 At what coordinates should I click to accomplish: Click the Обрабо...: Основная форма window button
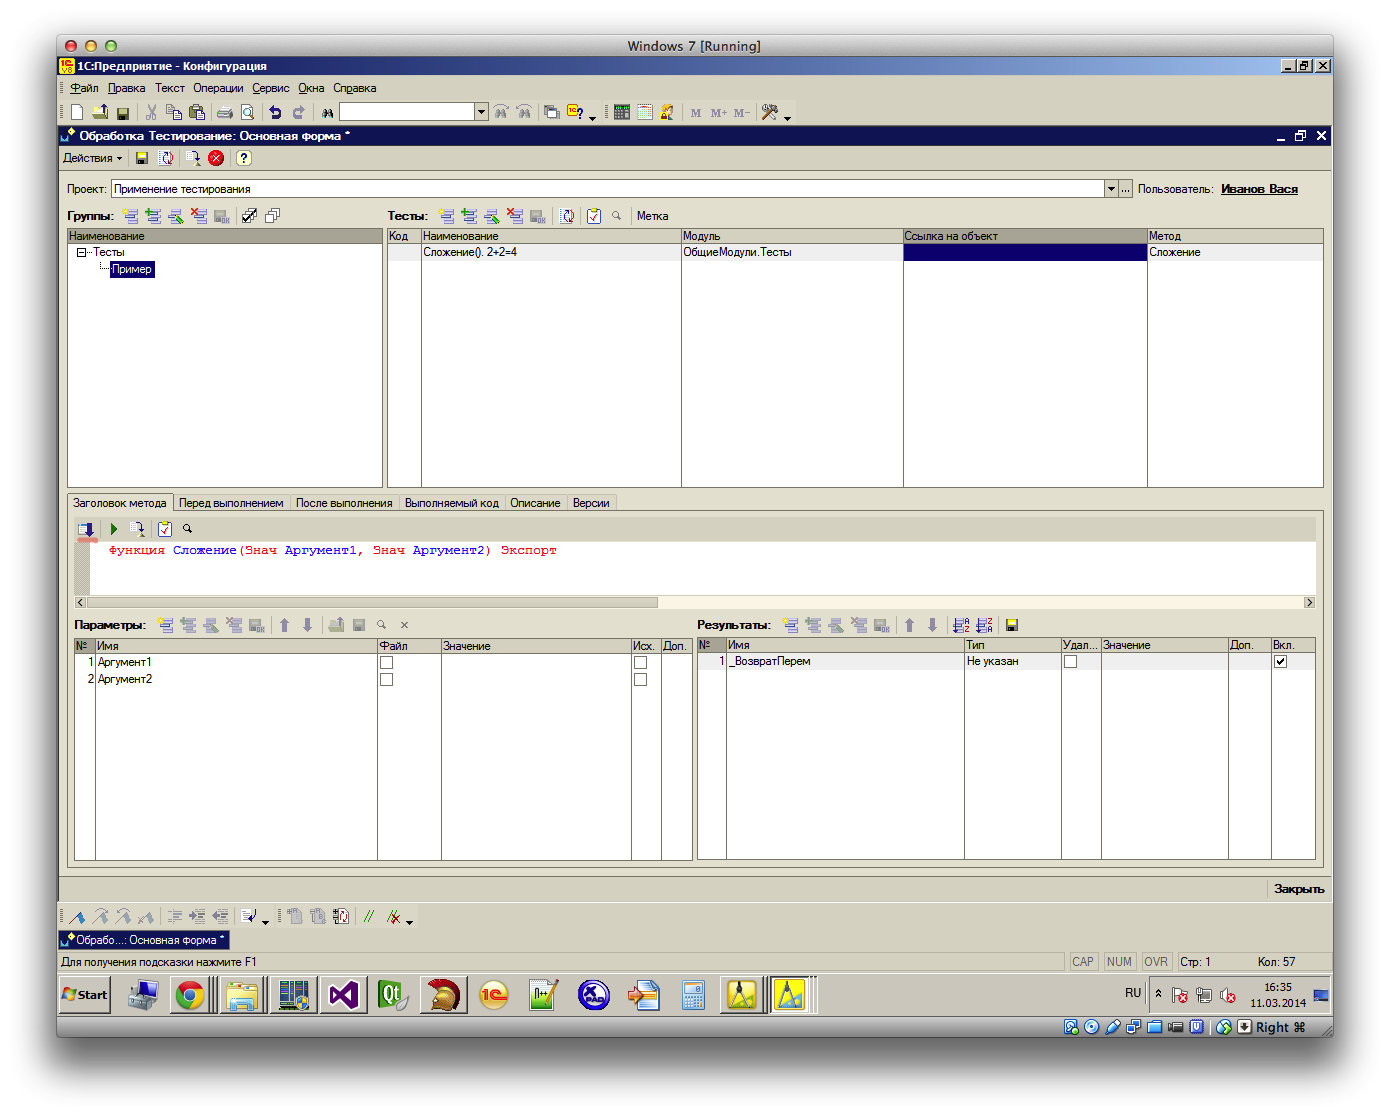coord(144,940)
